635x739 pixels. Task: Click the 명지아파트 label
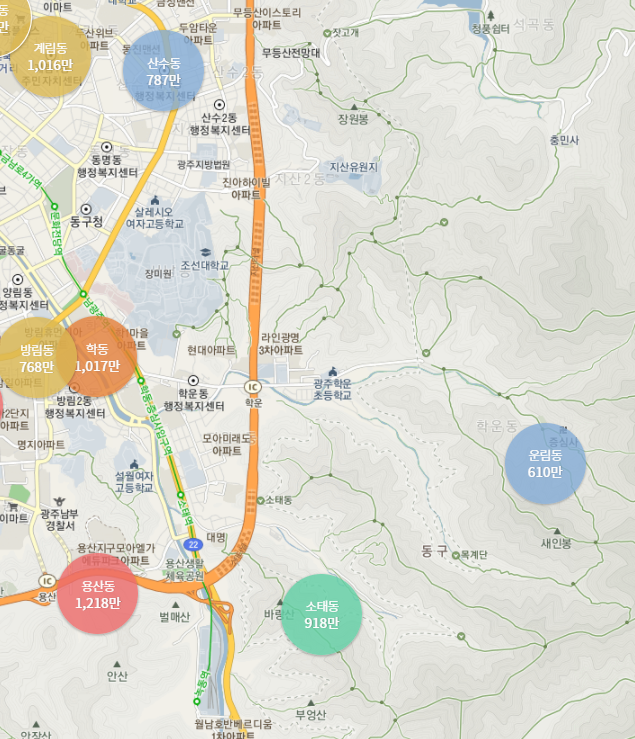(41, 444)
